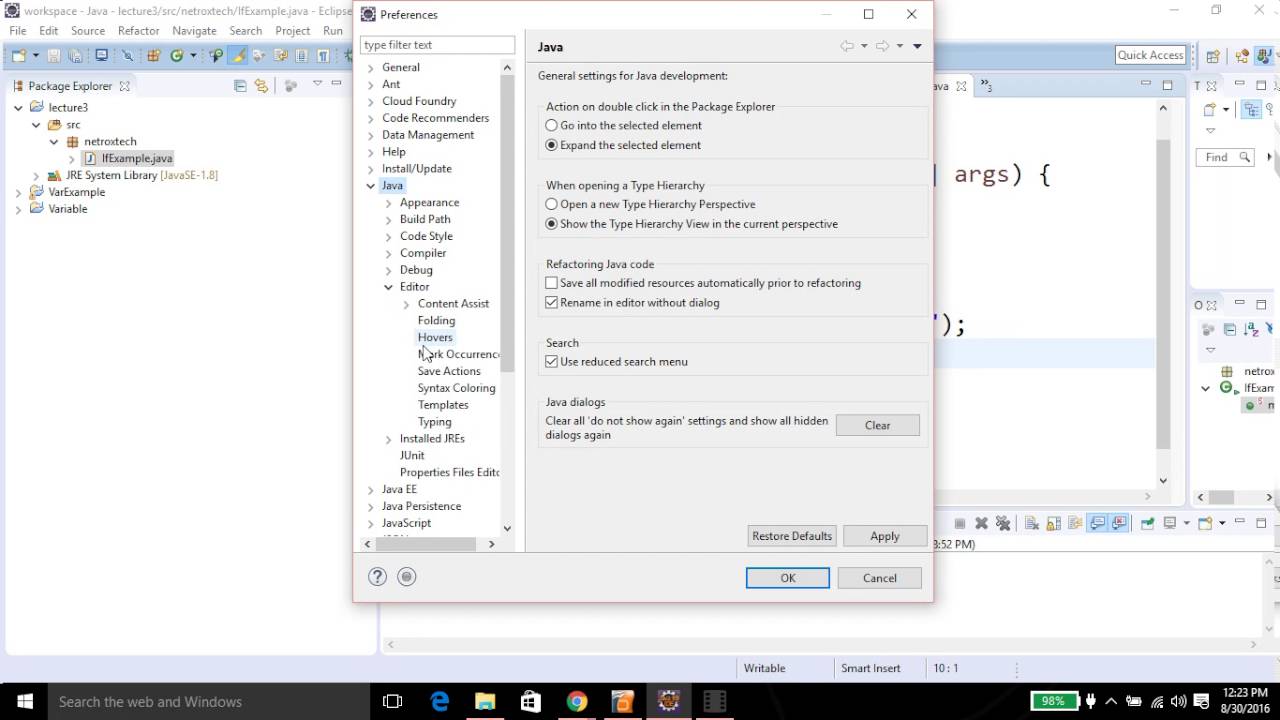Open Chrome from the taskbar
Image resolution: width=1280 pixels, height=720 pixels.
tap(577, 701)
